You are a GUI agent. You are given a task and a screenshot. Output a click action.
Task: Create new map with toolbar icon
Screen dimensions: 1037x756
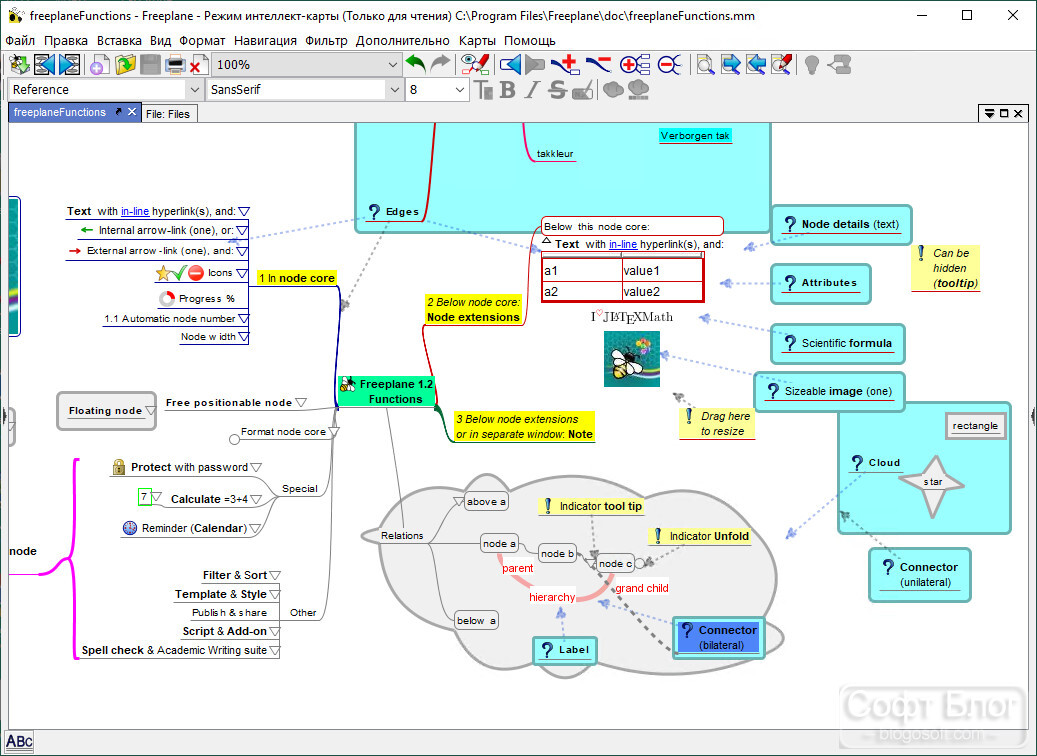pos(100,65)
